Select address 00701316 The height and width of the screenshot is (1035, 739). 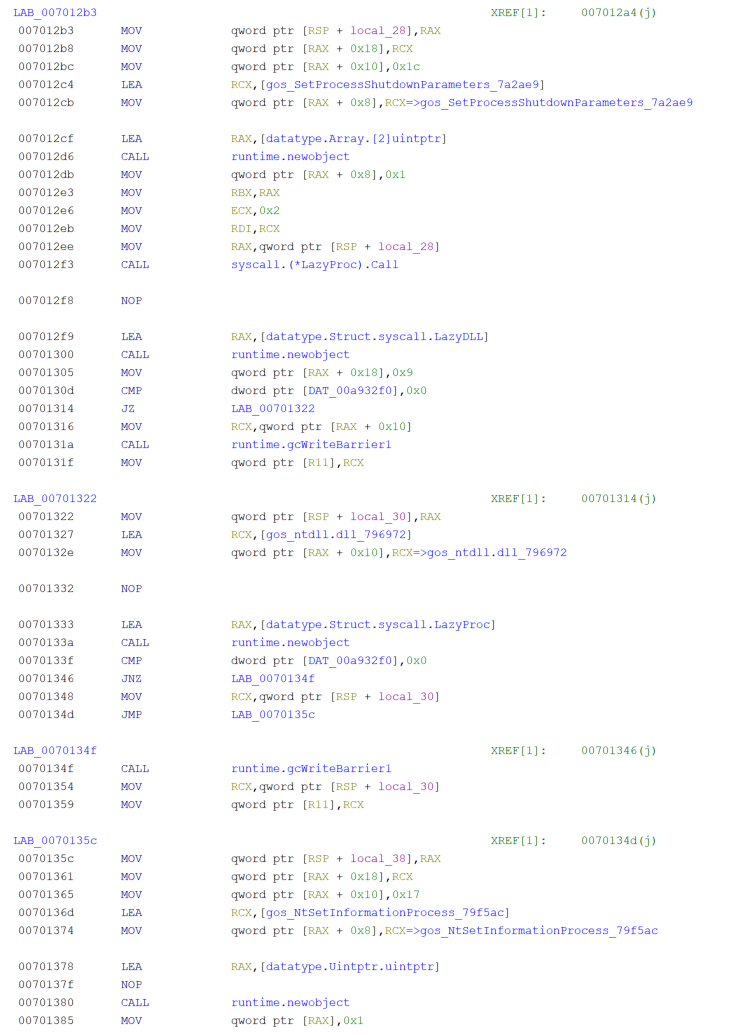pyautogui.click(x=46, y=426)
